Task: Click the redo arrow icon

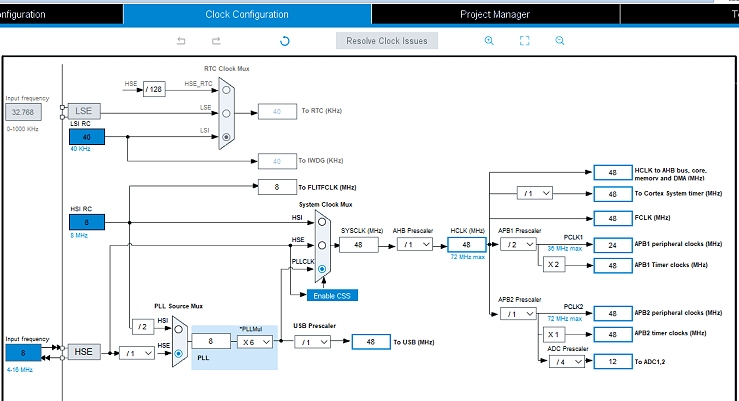Action: tap(216, 41)
